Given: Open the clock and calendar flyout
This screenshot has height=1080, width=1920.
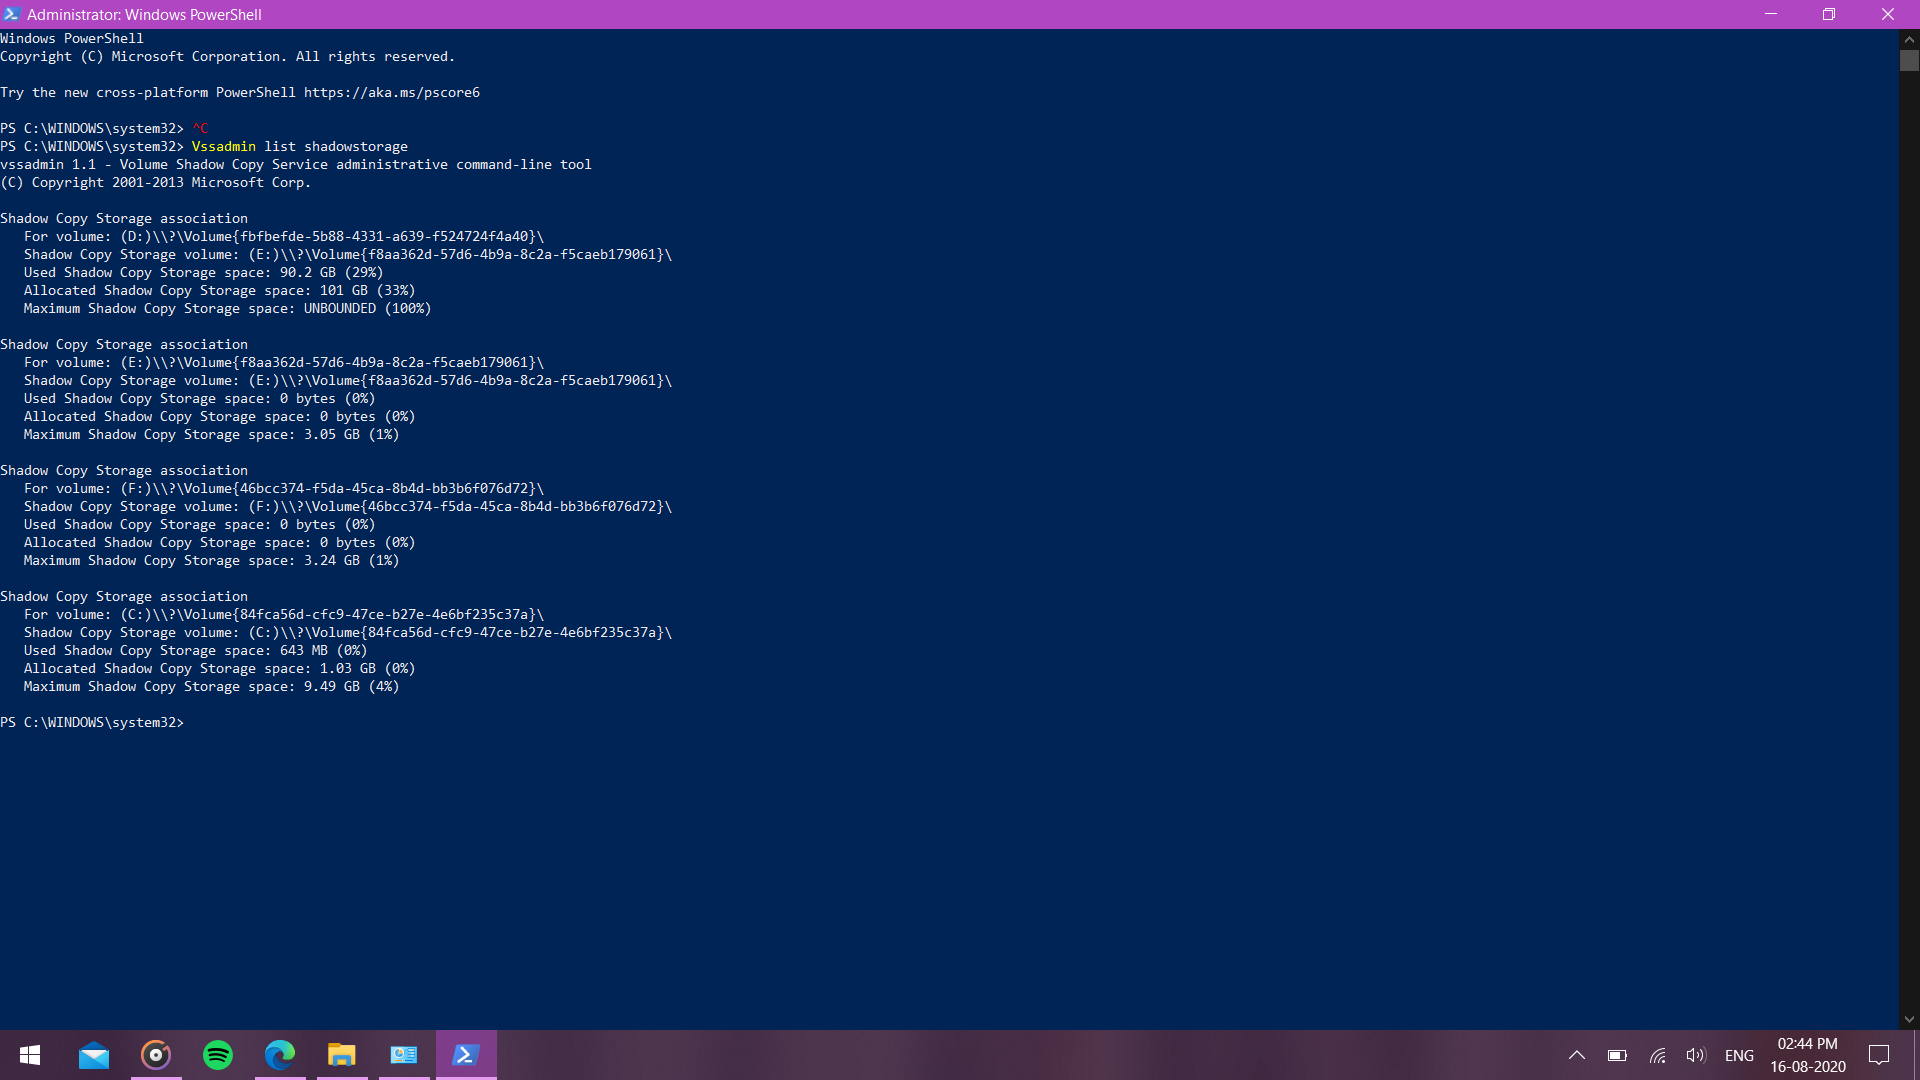Looking at the screenshot, I should pyautogui.click(x=1807, y=1055).
